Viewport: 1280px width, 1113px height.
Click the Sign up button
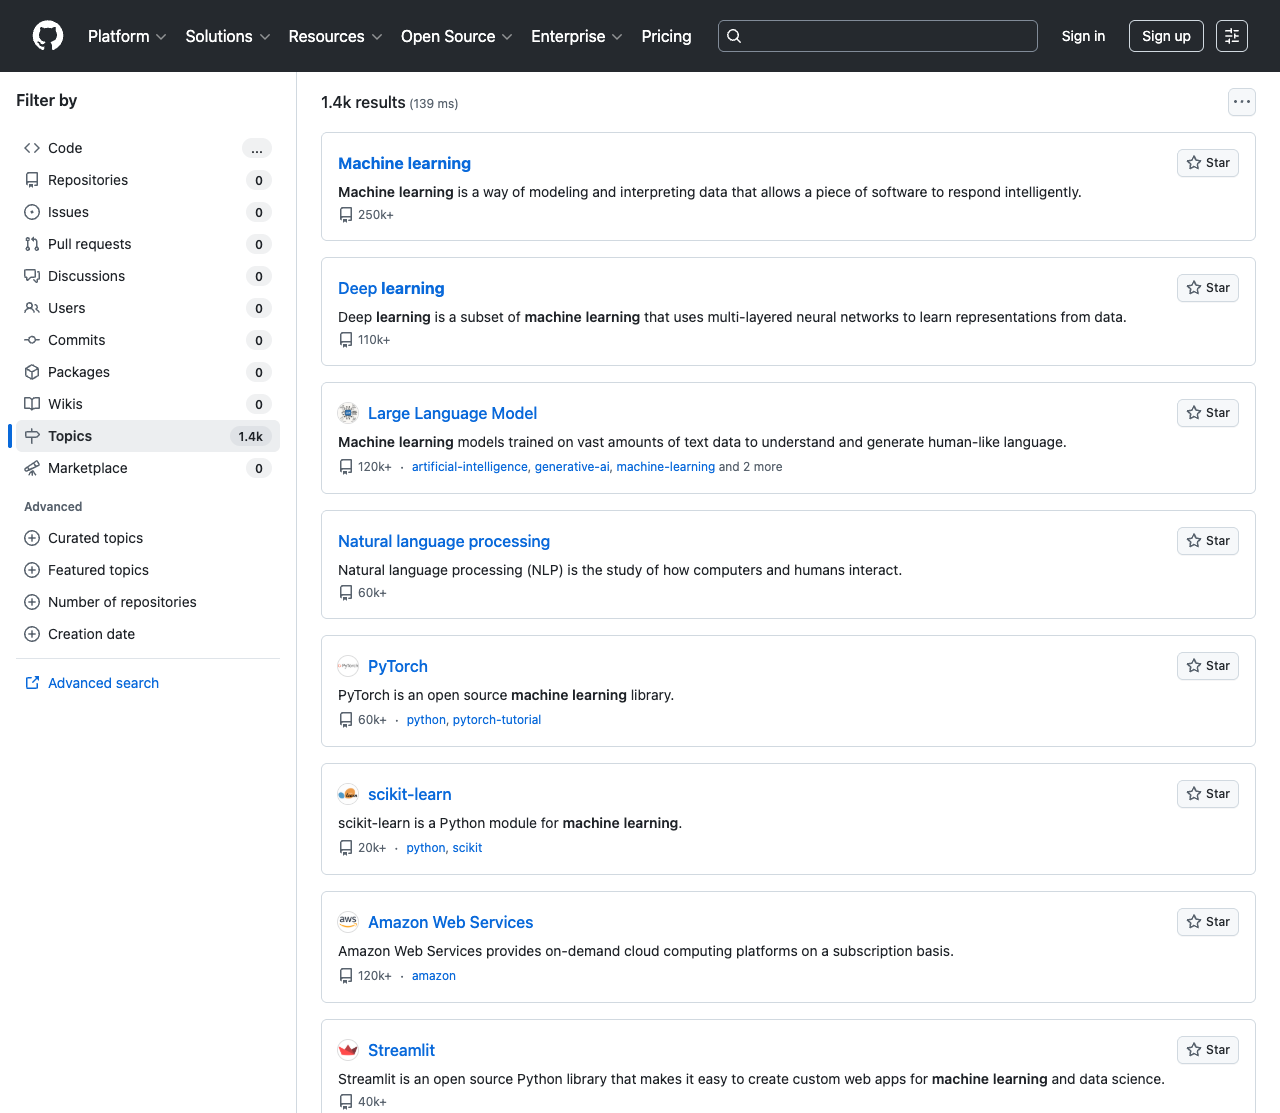pos(1166,36)
